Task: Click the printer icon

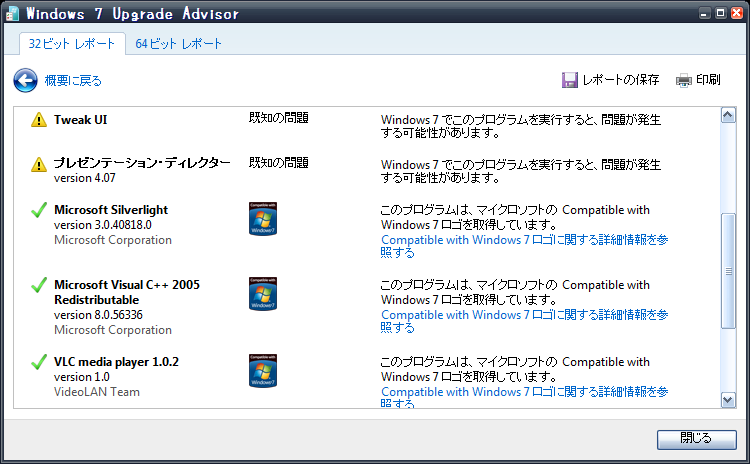Action: tap(684, 80)
